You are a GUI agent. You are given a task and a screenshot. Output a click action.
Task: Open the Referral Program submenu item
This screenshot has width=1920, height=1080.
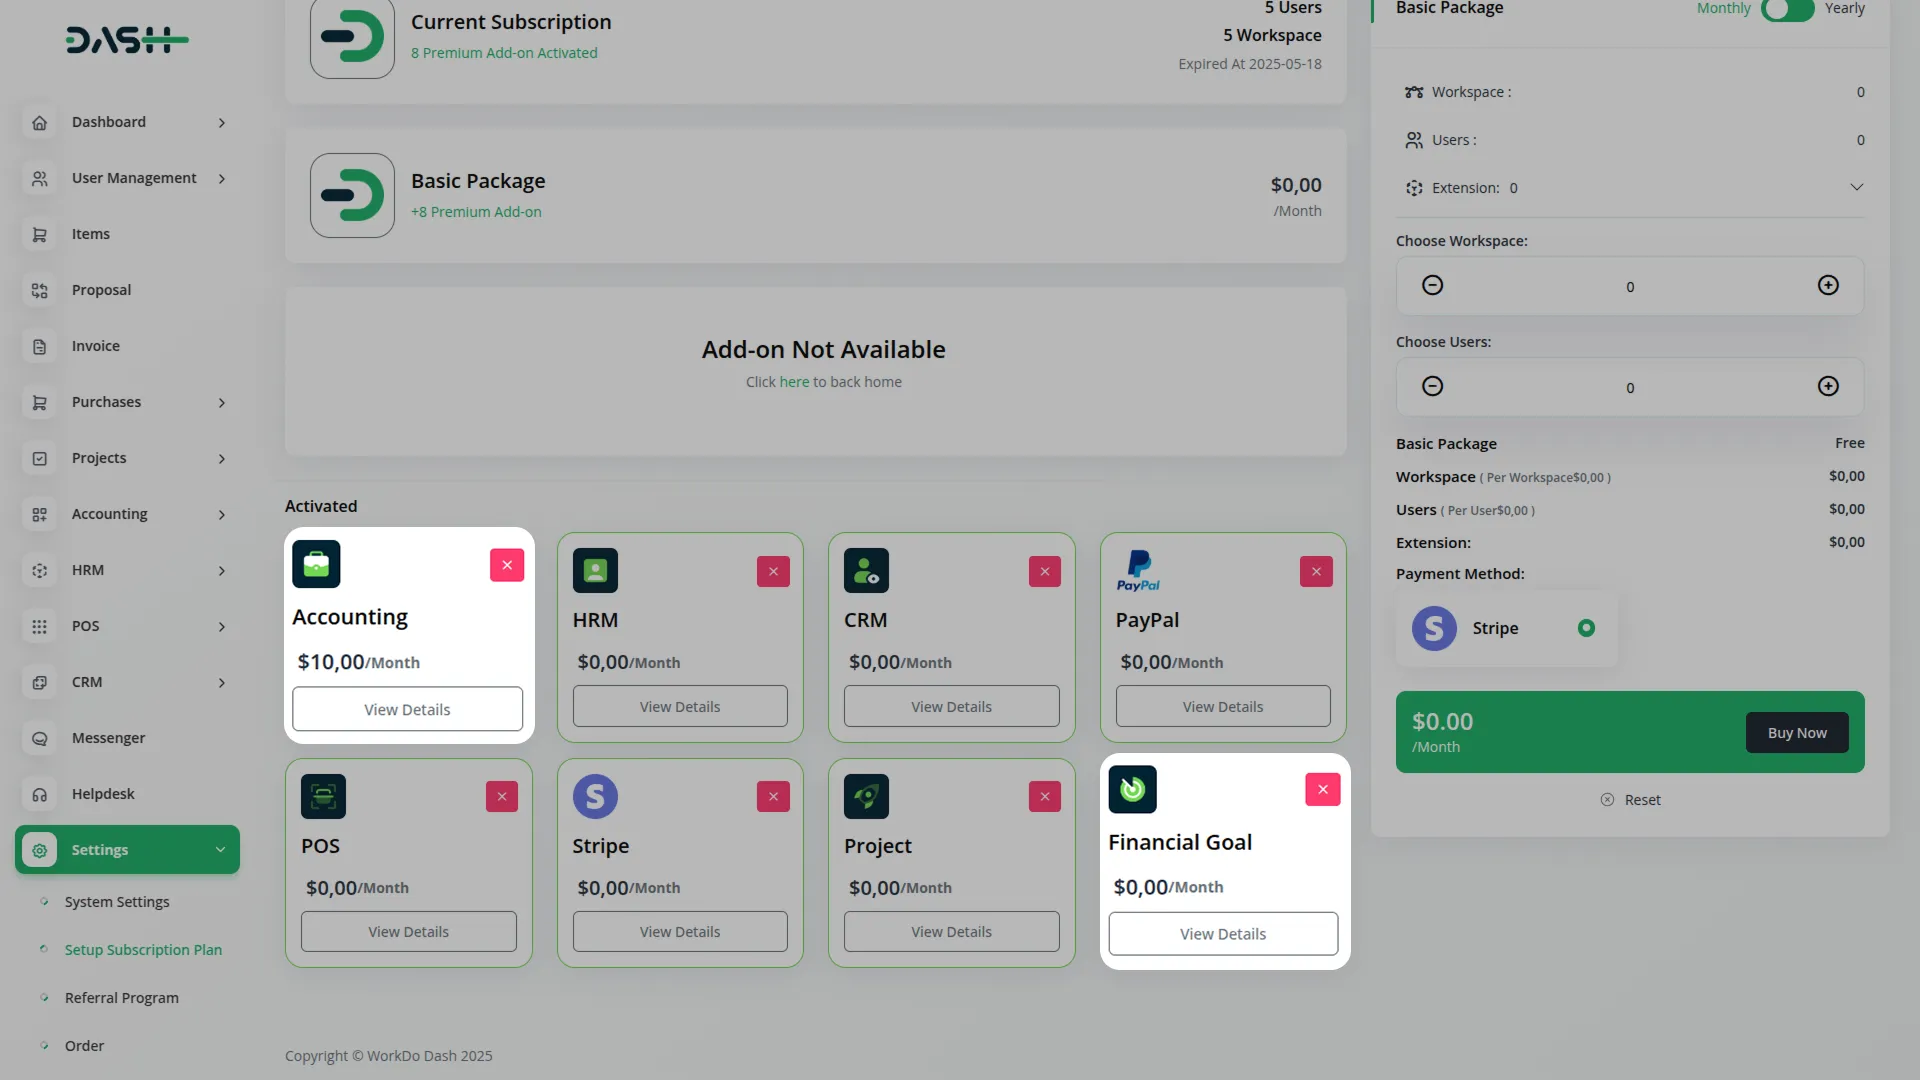(x=121, y=998)
